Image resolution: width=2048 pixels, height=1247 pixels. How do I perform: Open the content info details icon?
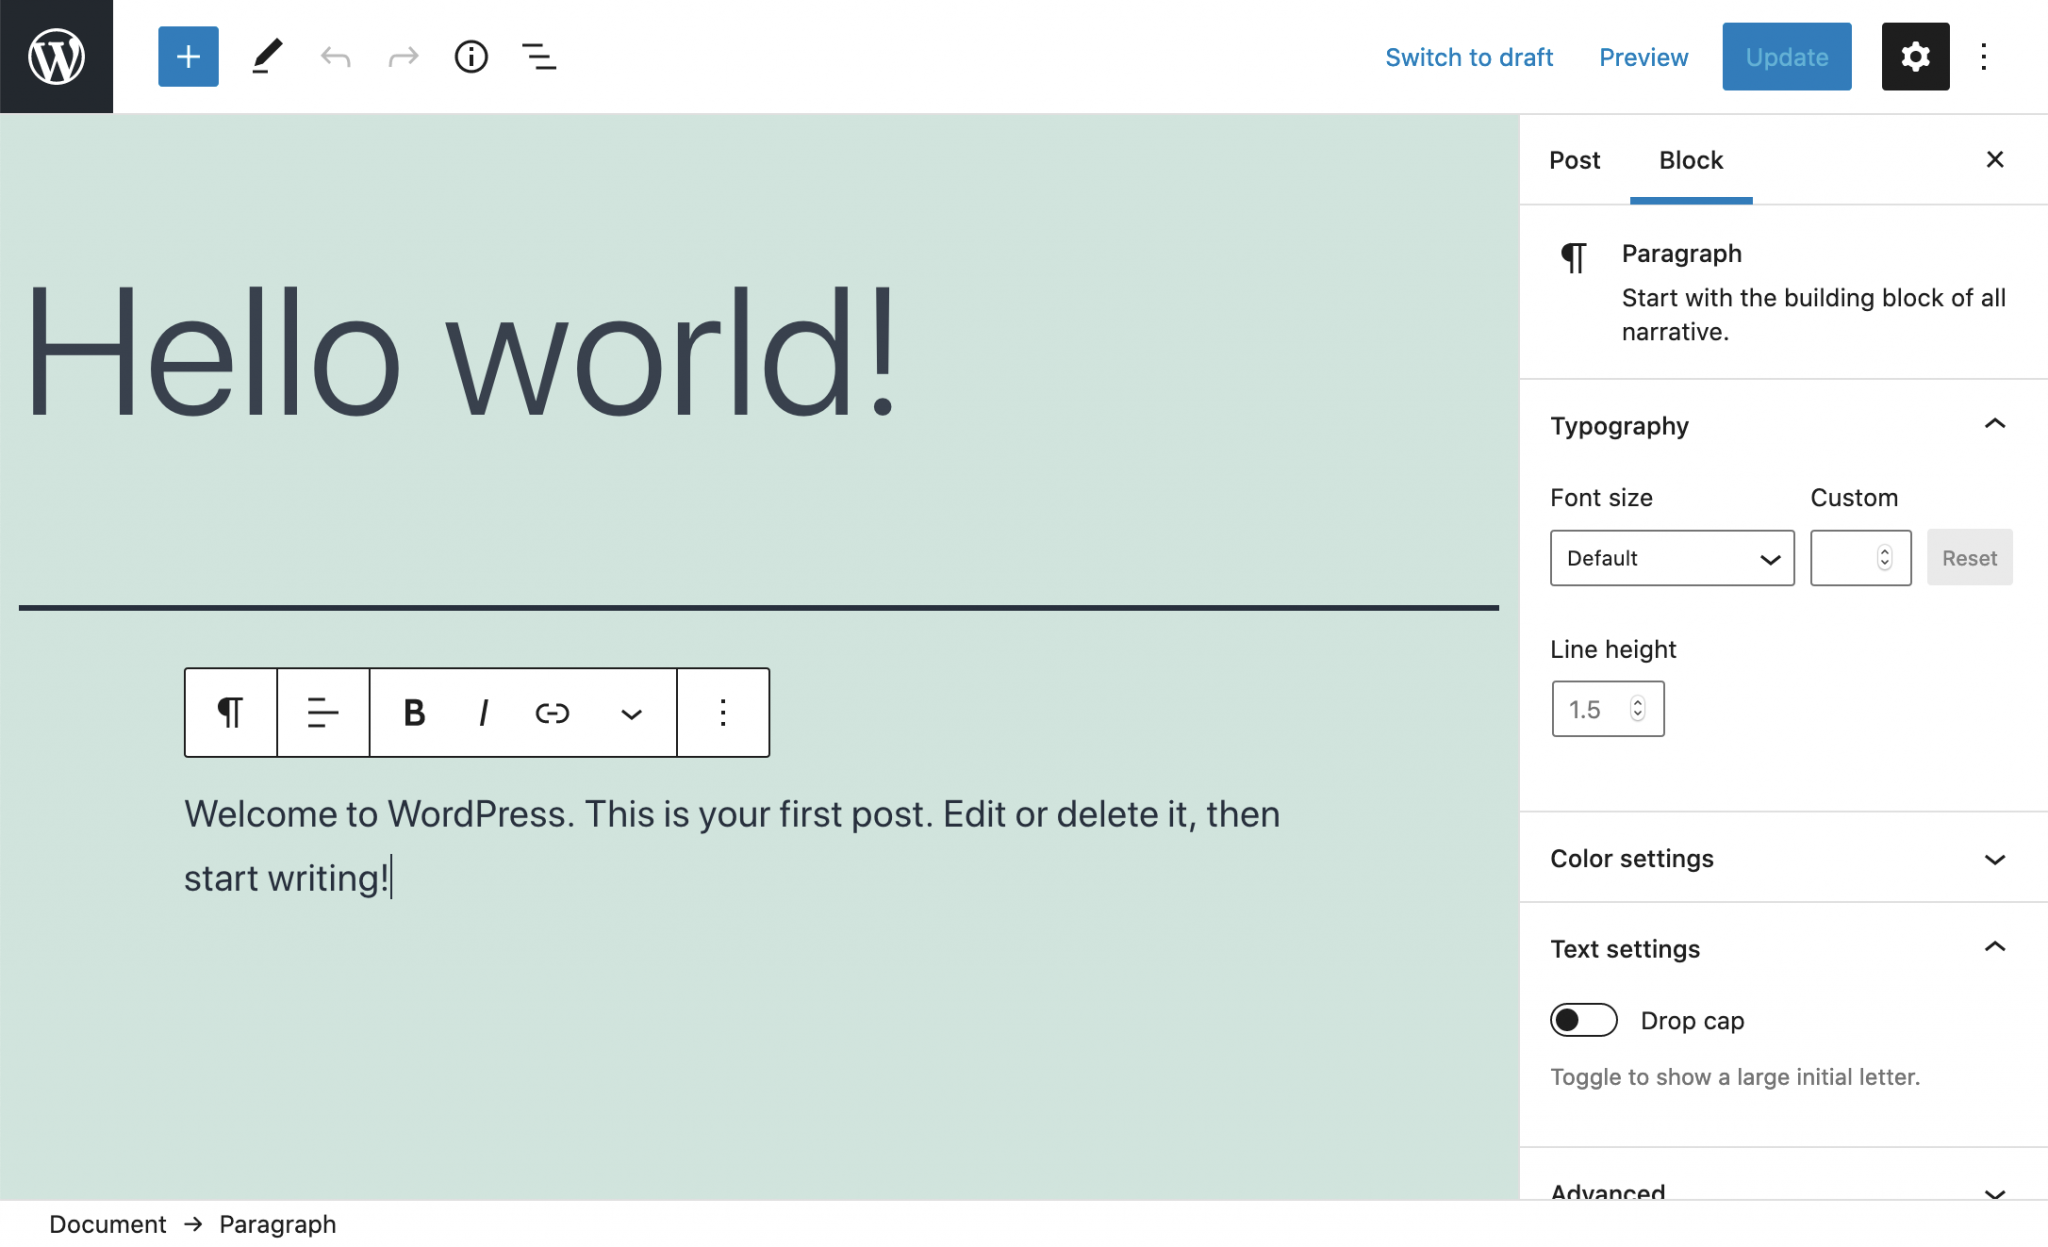coord(471,57)
